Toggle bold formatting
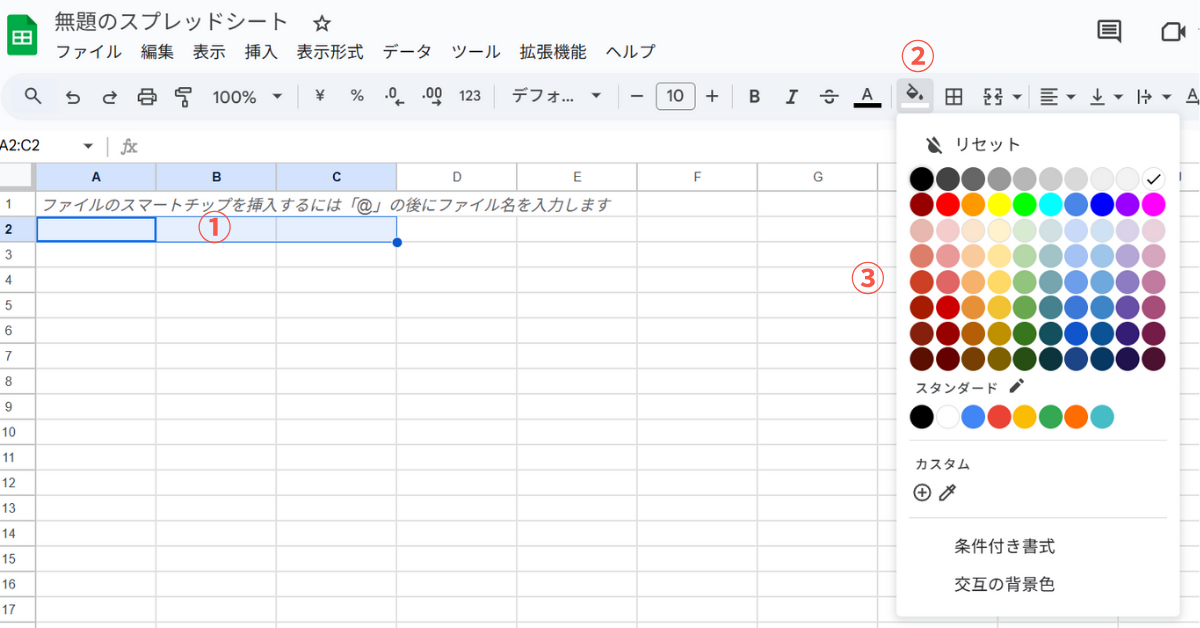Image resolution: width=1200 pixels, height=628 pixels. pos(754,96)
